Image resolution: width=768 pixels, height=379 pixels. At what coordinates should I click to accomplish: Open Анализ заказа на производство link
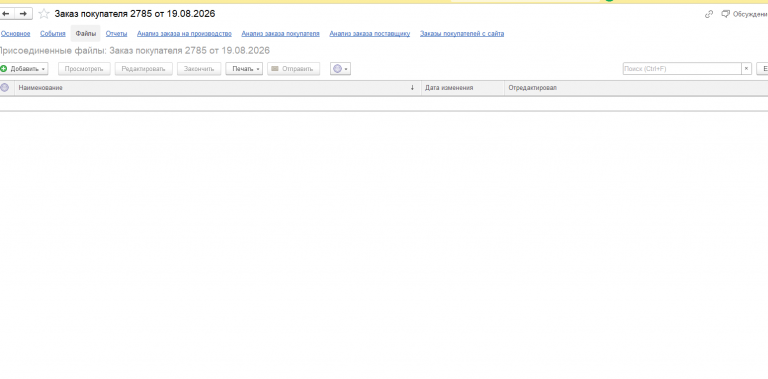coord(184,34)
